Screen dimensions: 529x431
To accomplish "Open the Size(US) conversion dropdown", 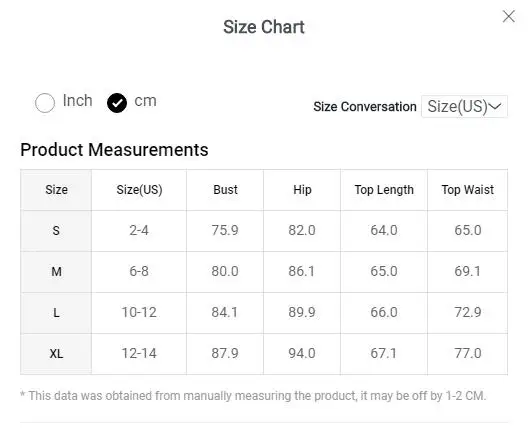I will tap(464, 107).
